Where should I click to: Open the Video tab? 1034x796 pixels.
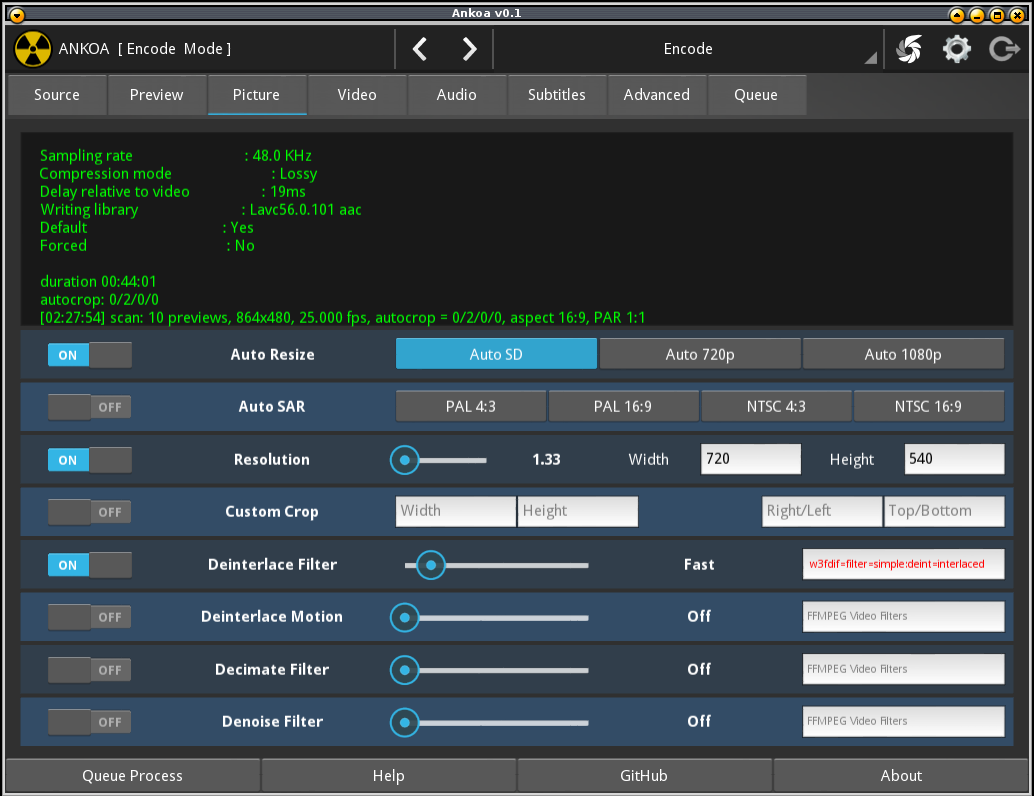[357, 95]
